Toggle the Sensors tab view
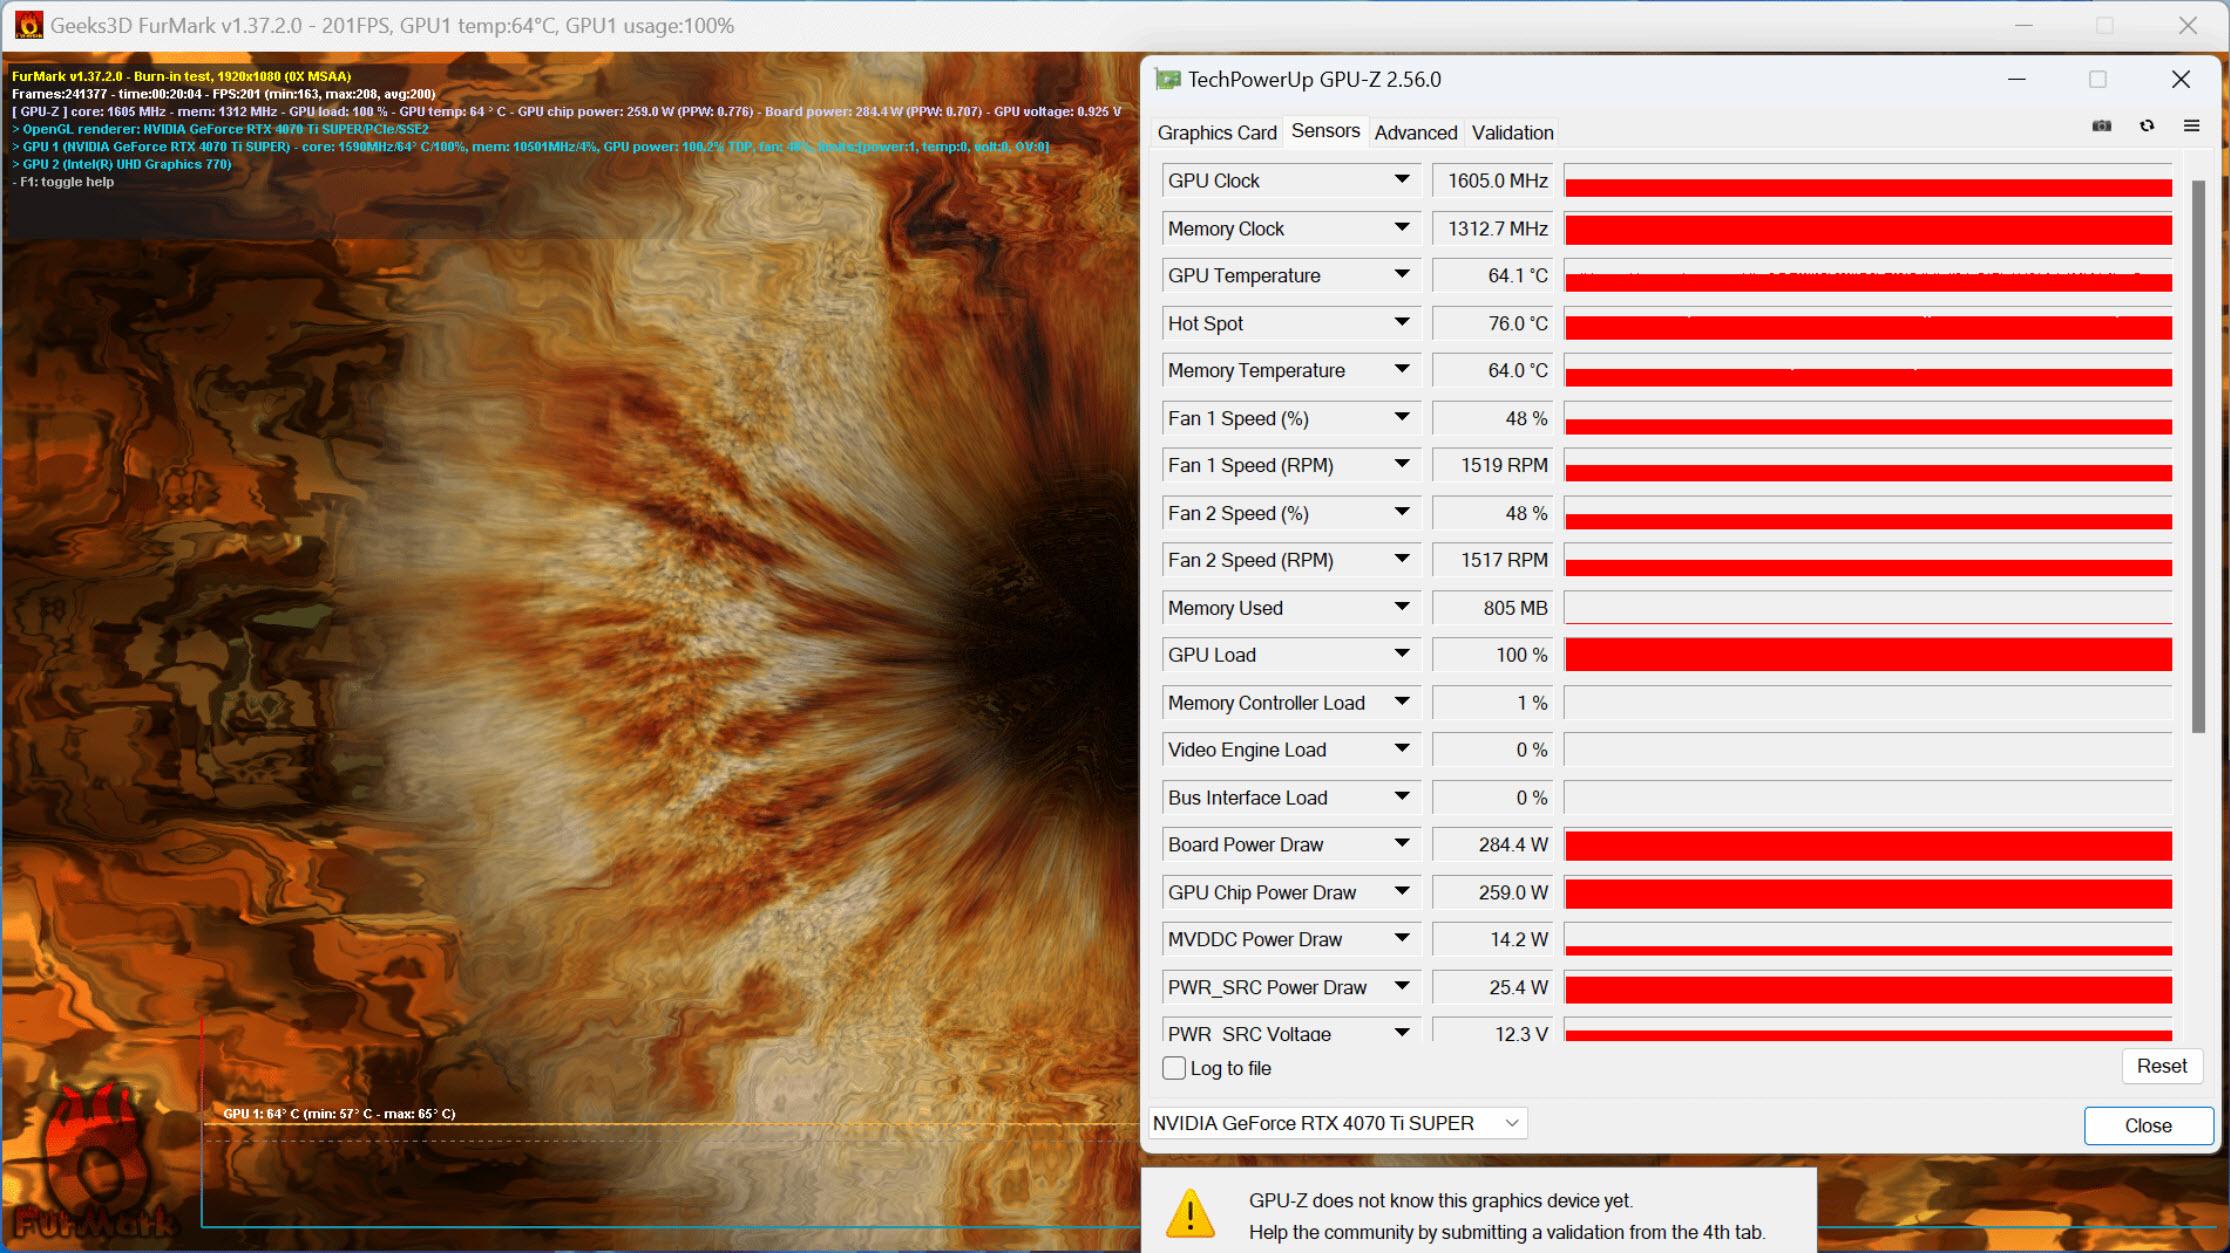This screenshot has height=1253, width=2230. point(1323,132)
